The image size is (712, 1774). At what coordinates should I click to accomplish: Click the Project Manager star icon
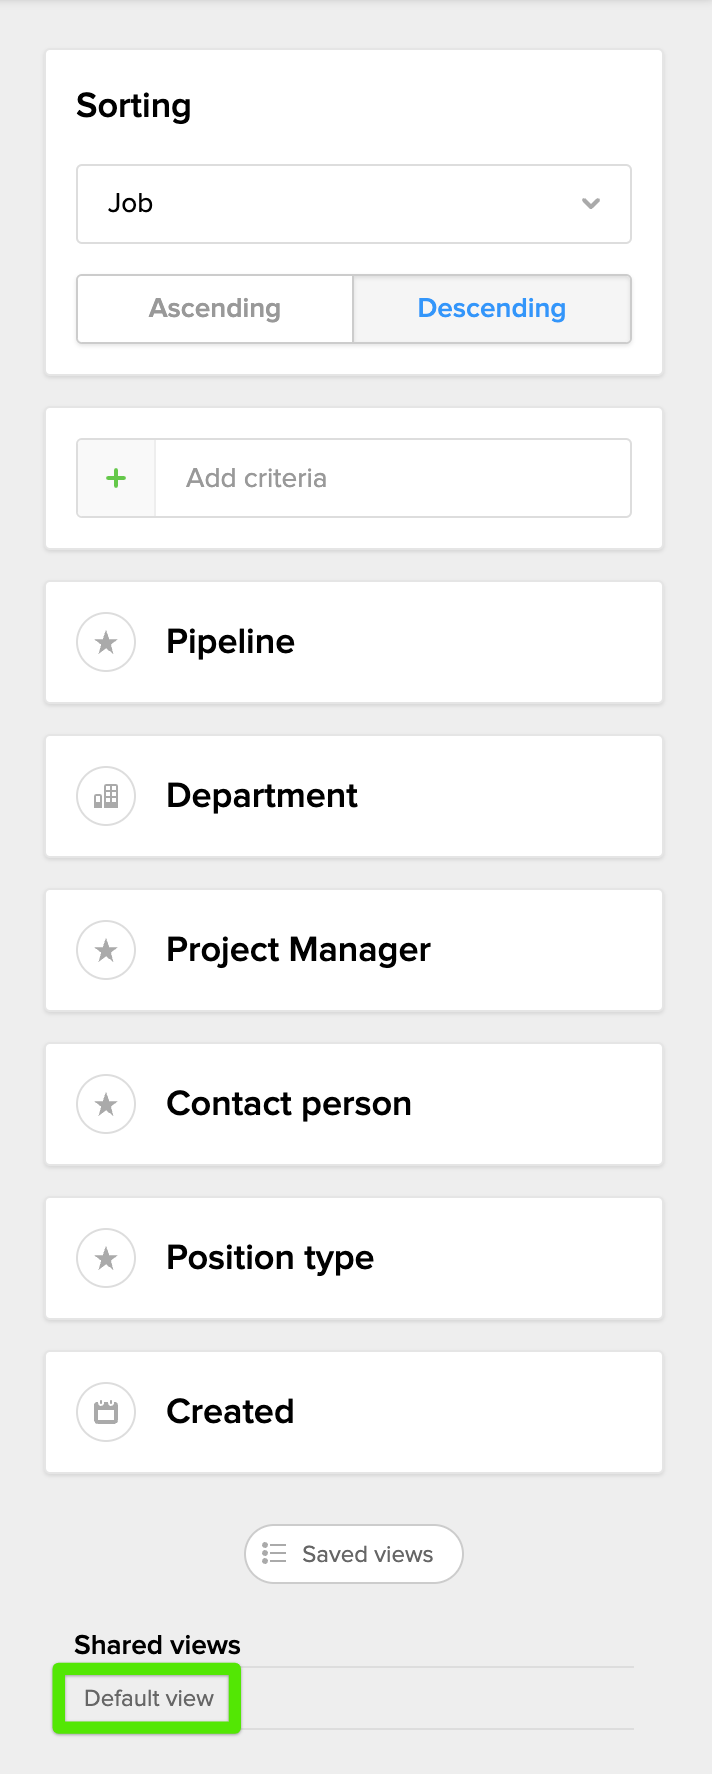pos(106,950)
